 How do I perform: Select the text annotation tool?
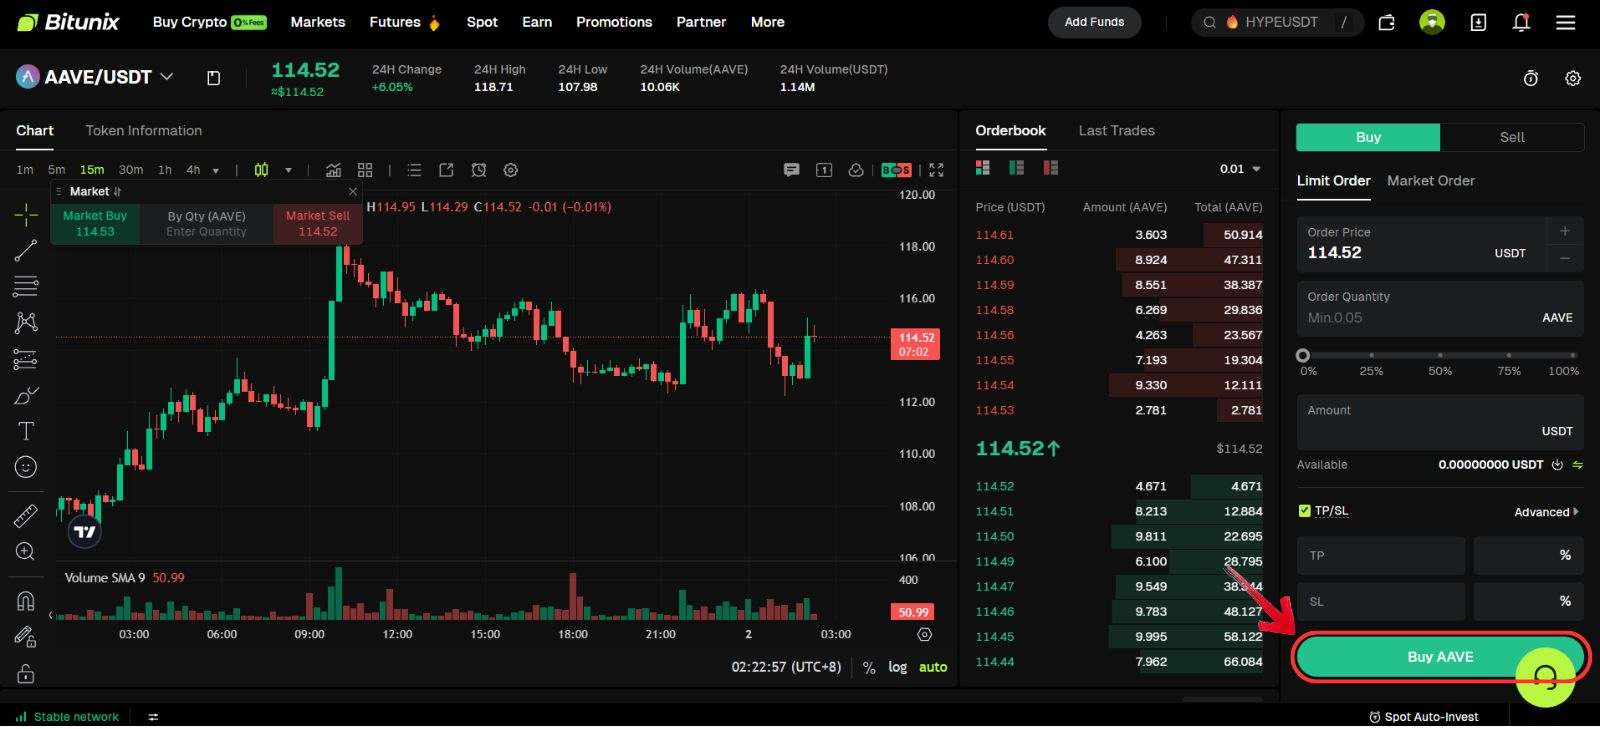[26, 431]
